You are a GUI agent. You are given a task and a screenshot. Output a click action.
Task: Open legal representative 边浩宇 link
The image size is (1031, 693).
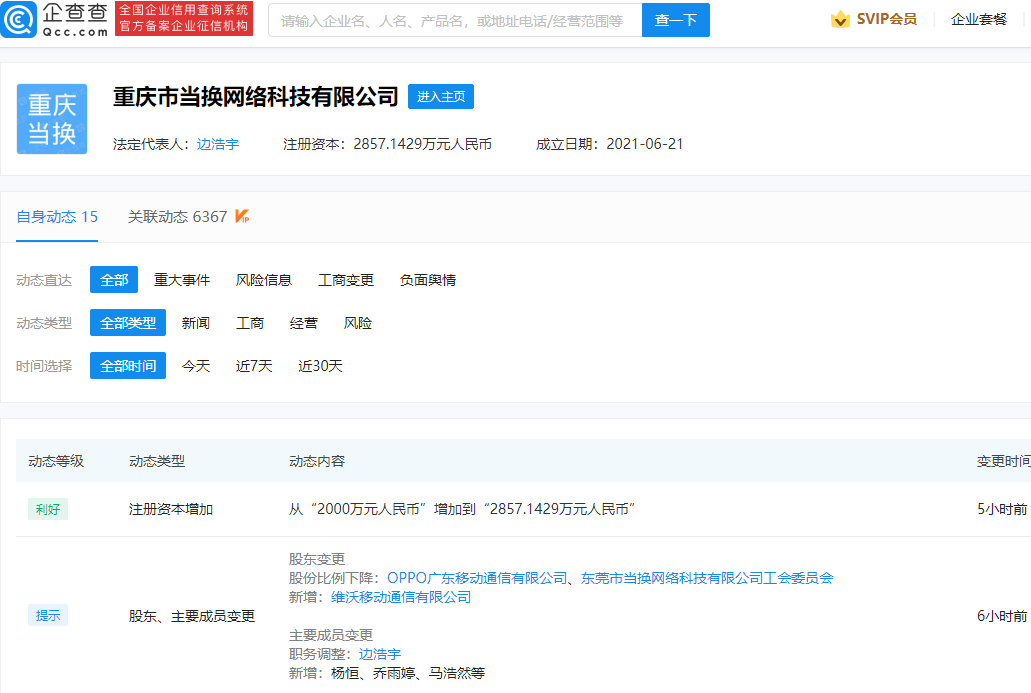pos(218,144)
